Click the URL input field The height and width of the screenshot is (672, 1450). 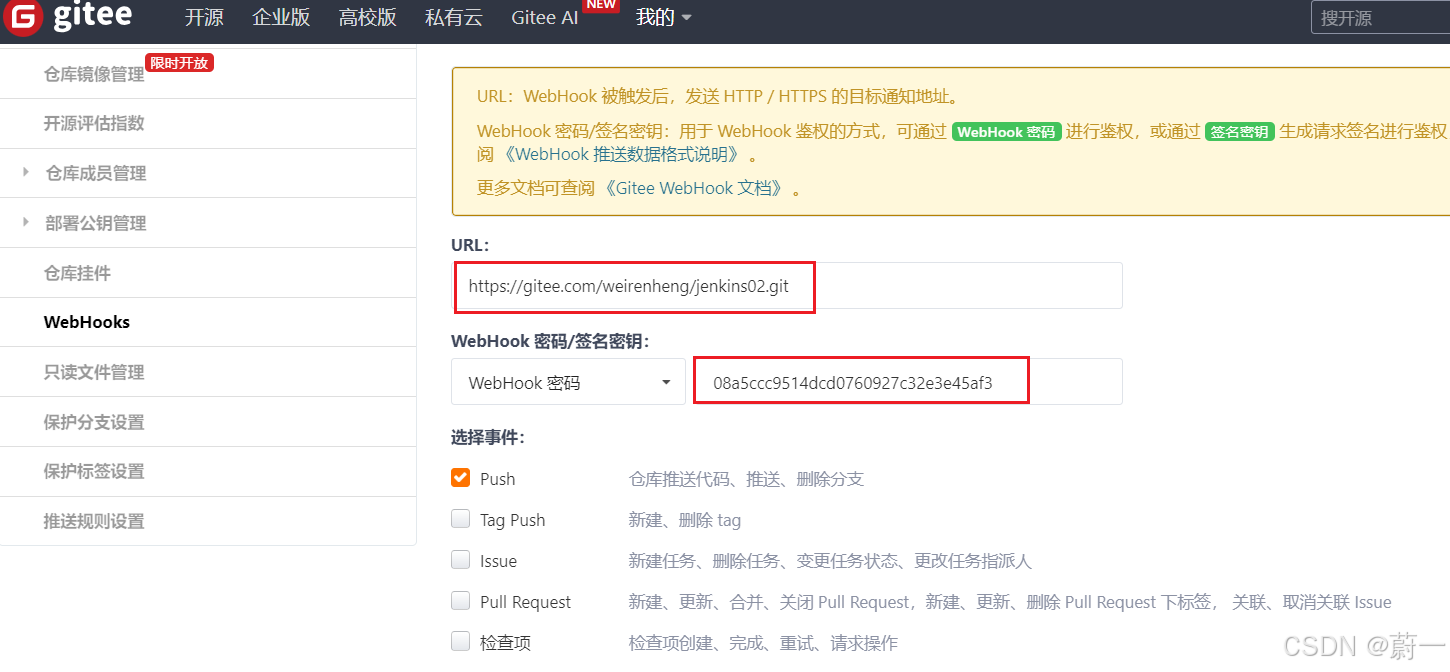click(x=787, y=286)
